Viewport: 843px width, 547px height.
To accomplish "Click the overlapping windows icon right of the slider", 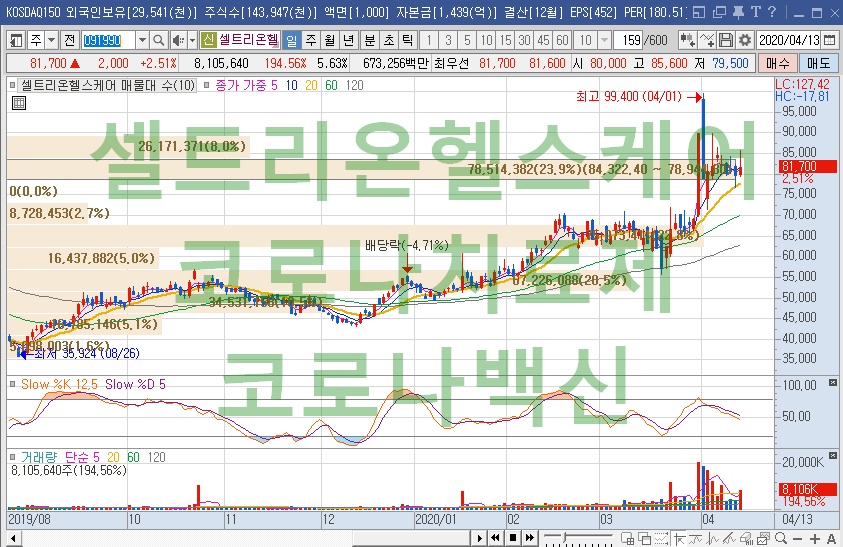I will point(644,538).
